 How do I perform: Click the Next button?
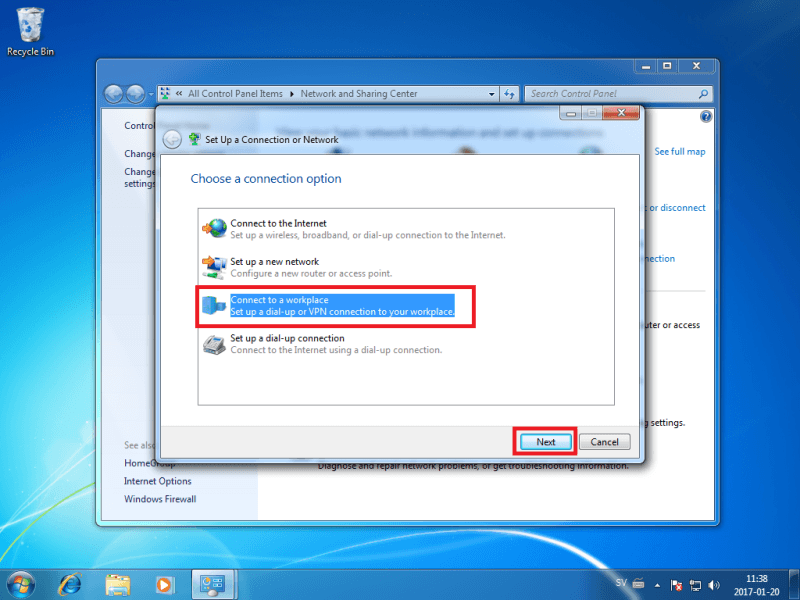pyautogui.click(x=545, y=442)
